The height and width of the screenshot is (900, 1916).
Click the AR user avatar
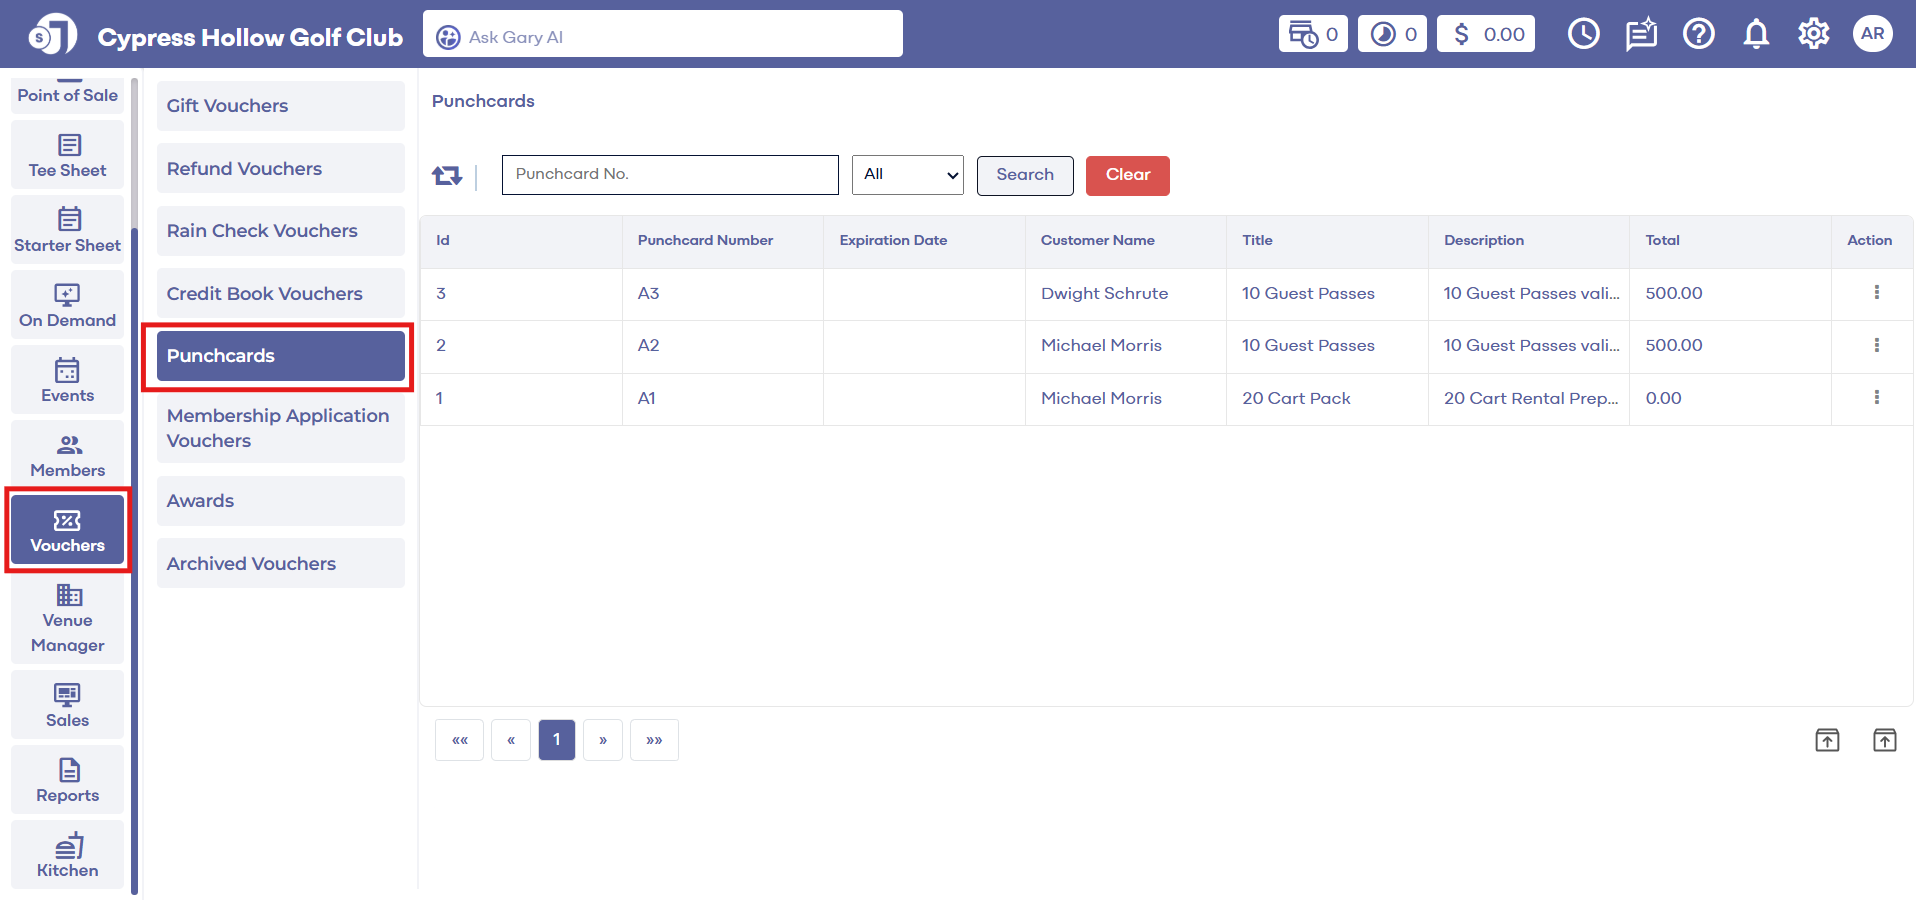1872,34
